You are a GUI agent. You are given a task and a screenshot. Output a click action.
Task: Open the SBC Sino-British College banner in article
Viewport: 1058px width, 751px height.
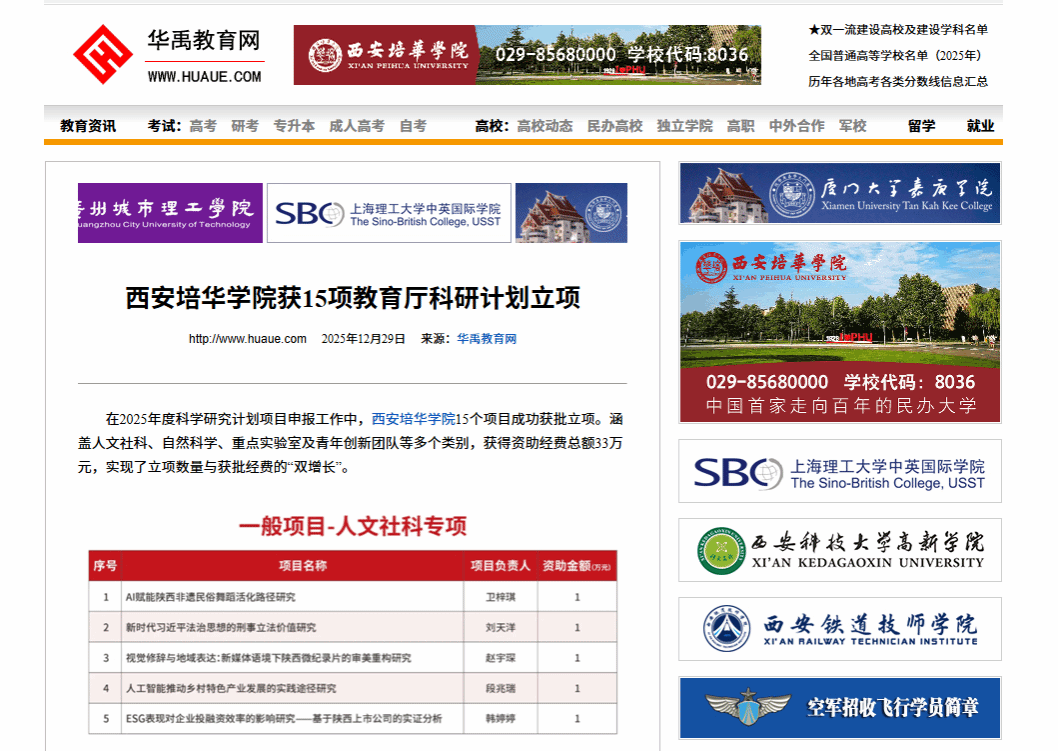point(388,213)
